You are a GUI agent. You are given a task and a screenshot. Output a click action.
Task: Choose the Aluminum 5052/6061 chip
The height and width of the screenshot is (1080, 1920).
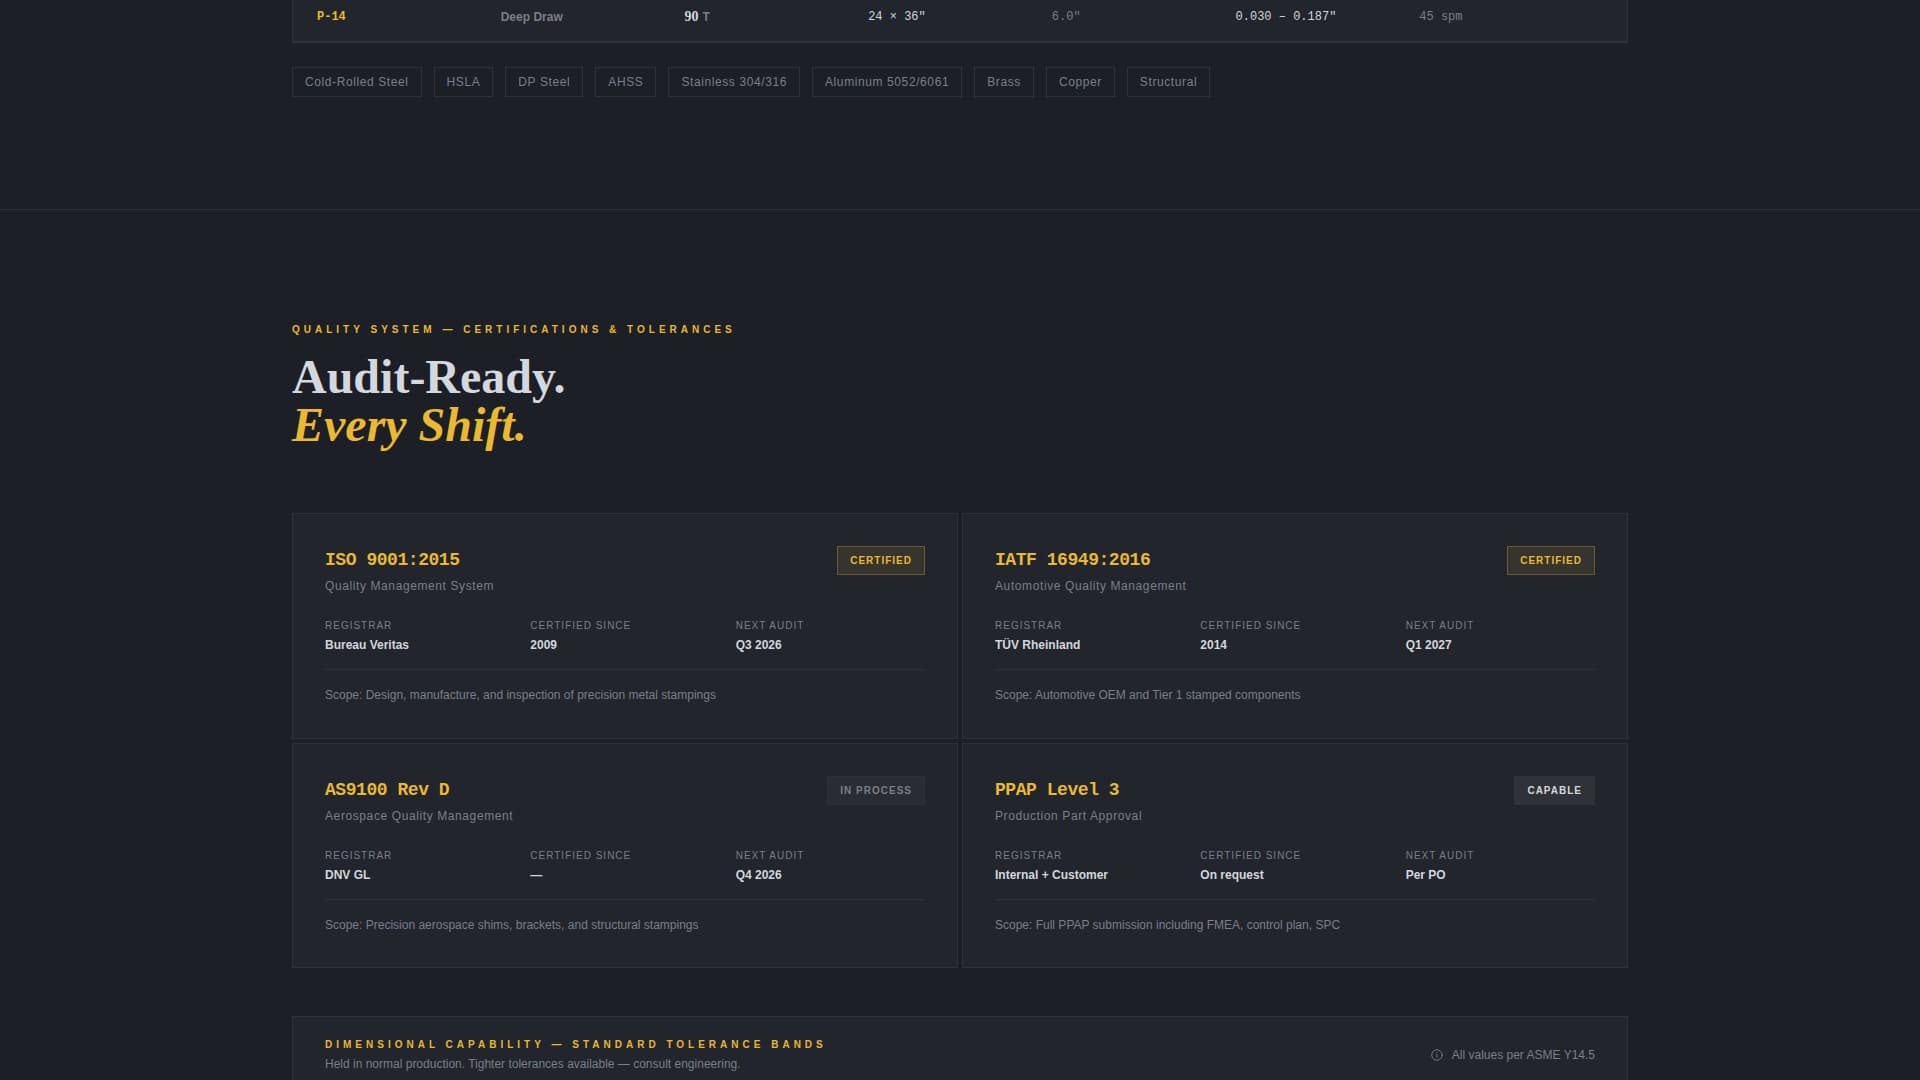click(x=886, y=82)
